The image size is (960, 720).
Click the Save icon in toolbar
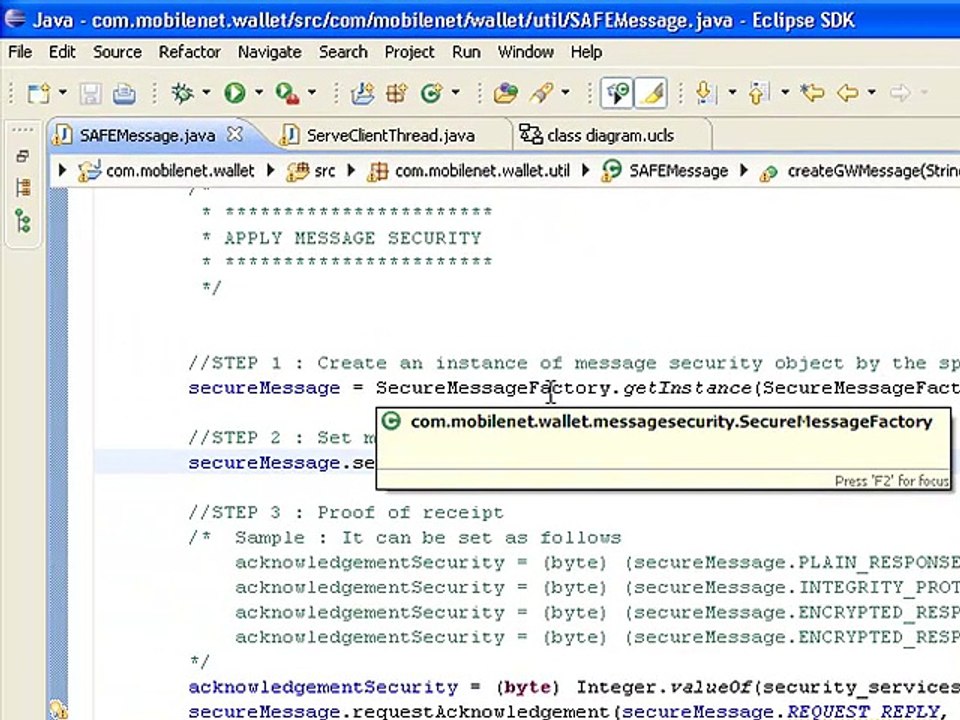[x=91, y=94]
